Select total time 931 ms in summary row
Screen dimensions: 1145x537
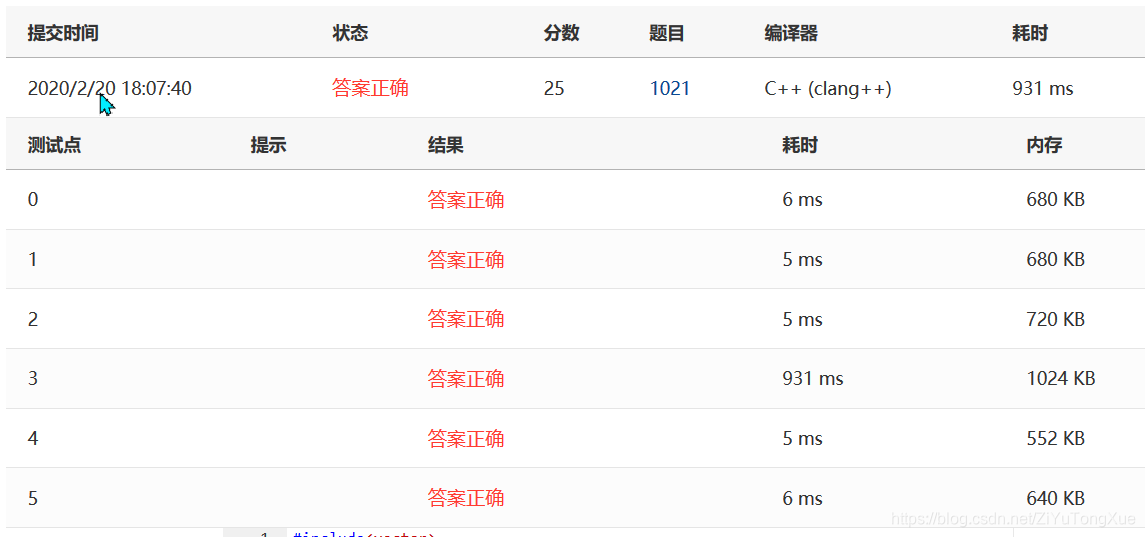pyautogui.click(x=1043, y=88)
